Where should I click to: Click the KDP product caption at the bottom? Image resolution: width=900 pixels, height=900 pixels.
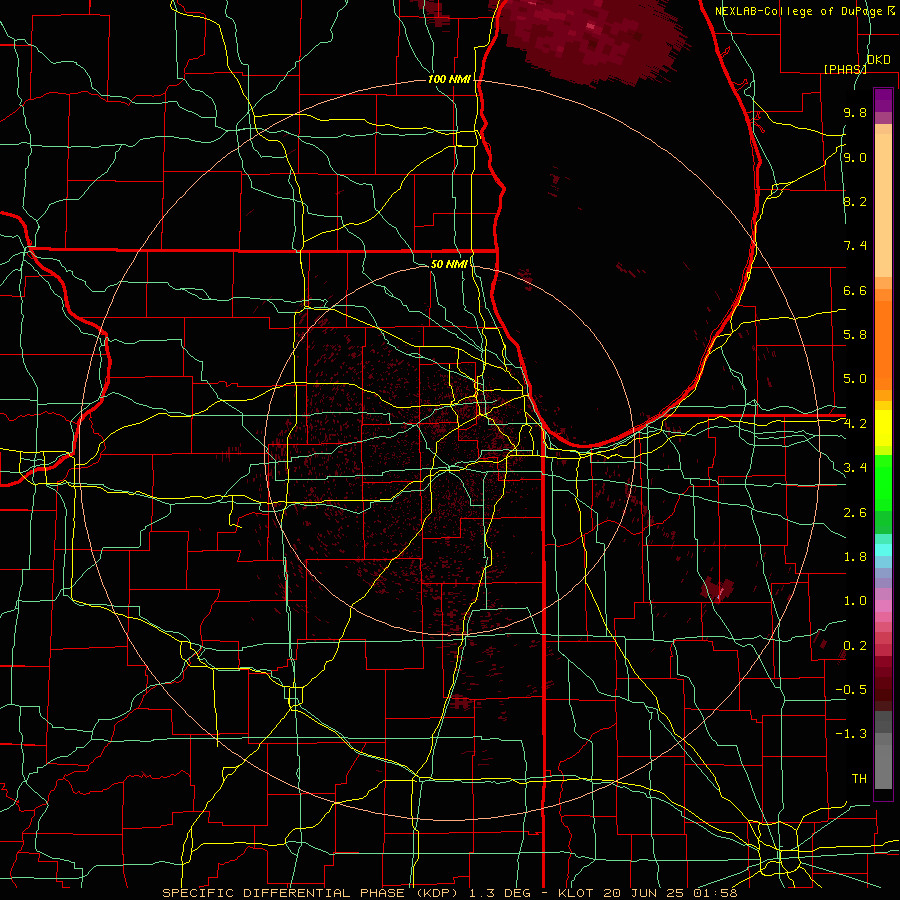(449, 893)
